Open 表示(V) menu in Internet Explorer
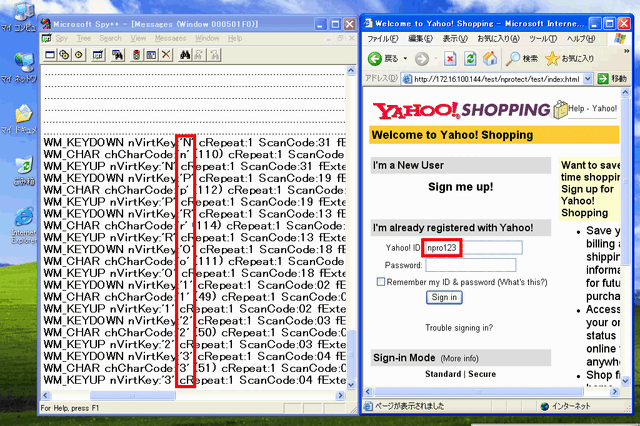 [x=455, y=39]
